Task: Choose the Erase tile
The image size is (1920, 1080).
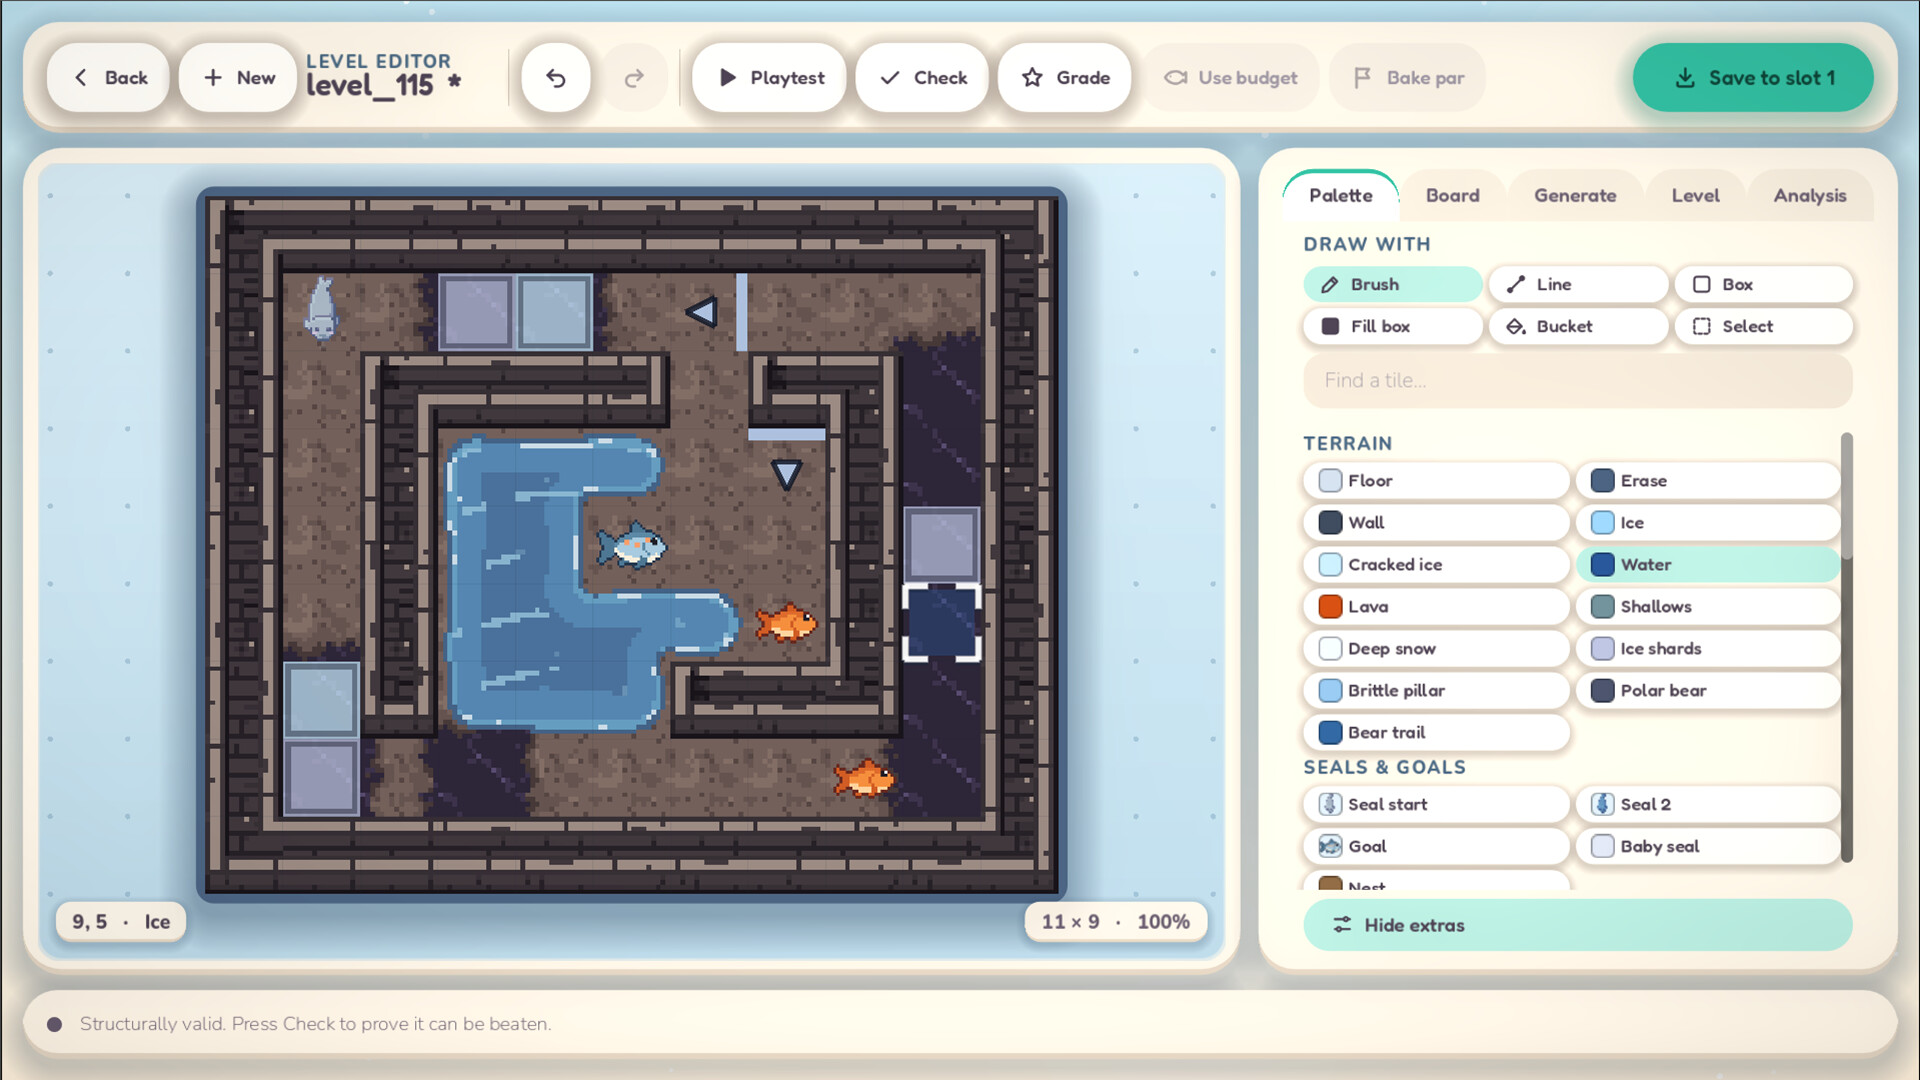Action: point(1708,480)
